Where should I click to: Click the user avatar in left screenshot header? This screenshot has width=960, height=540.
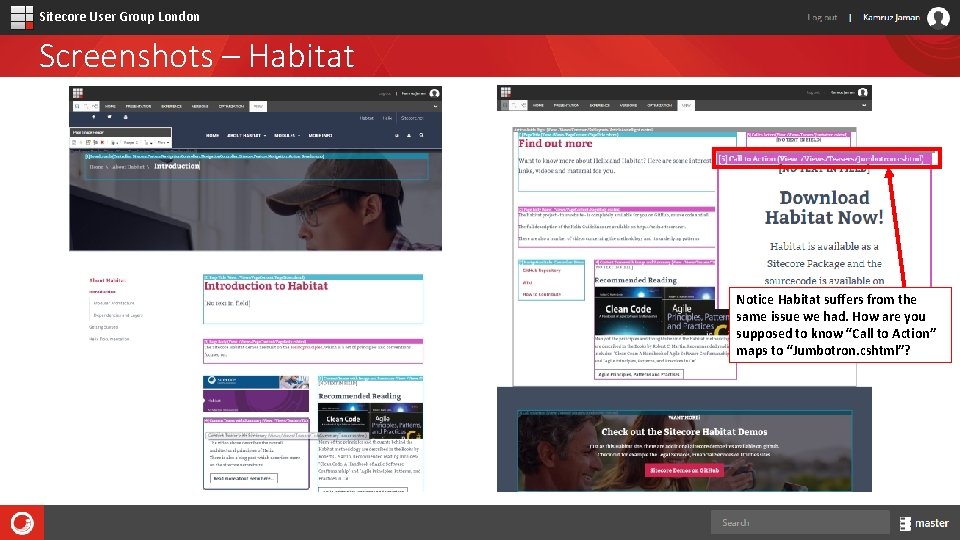click(434, 93)
